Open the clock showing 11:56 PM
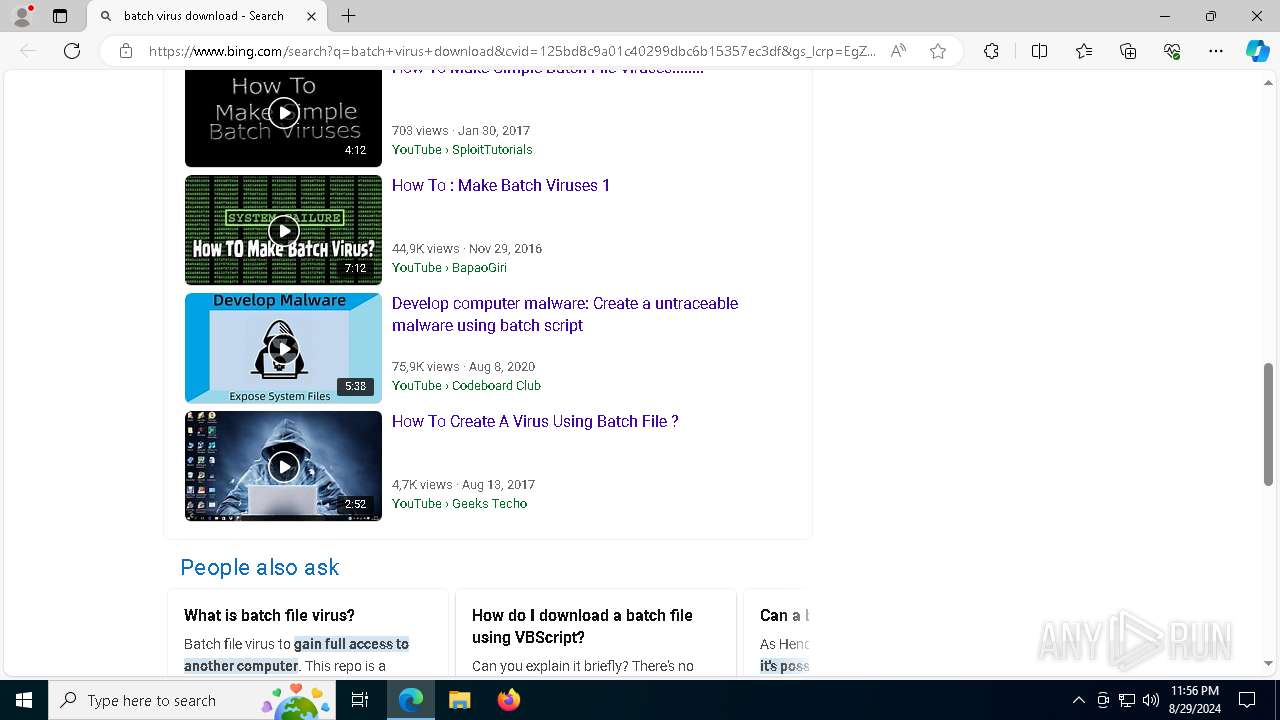Image resolution: width=1280 pixels, height=720 pixels. point(1194,700)
